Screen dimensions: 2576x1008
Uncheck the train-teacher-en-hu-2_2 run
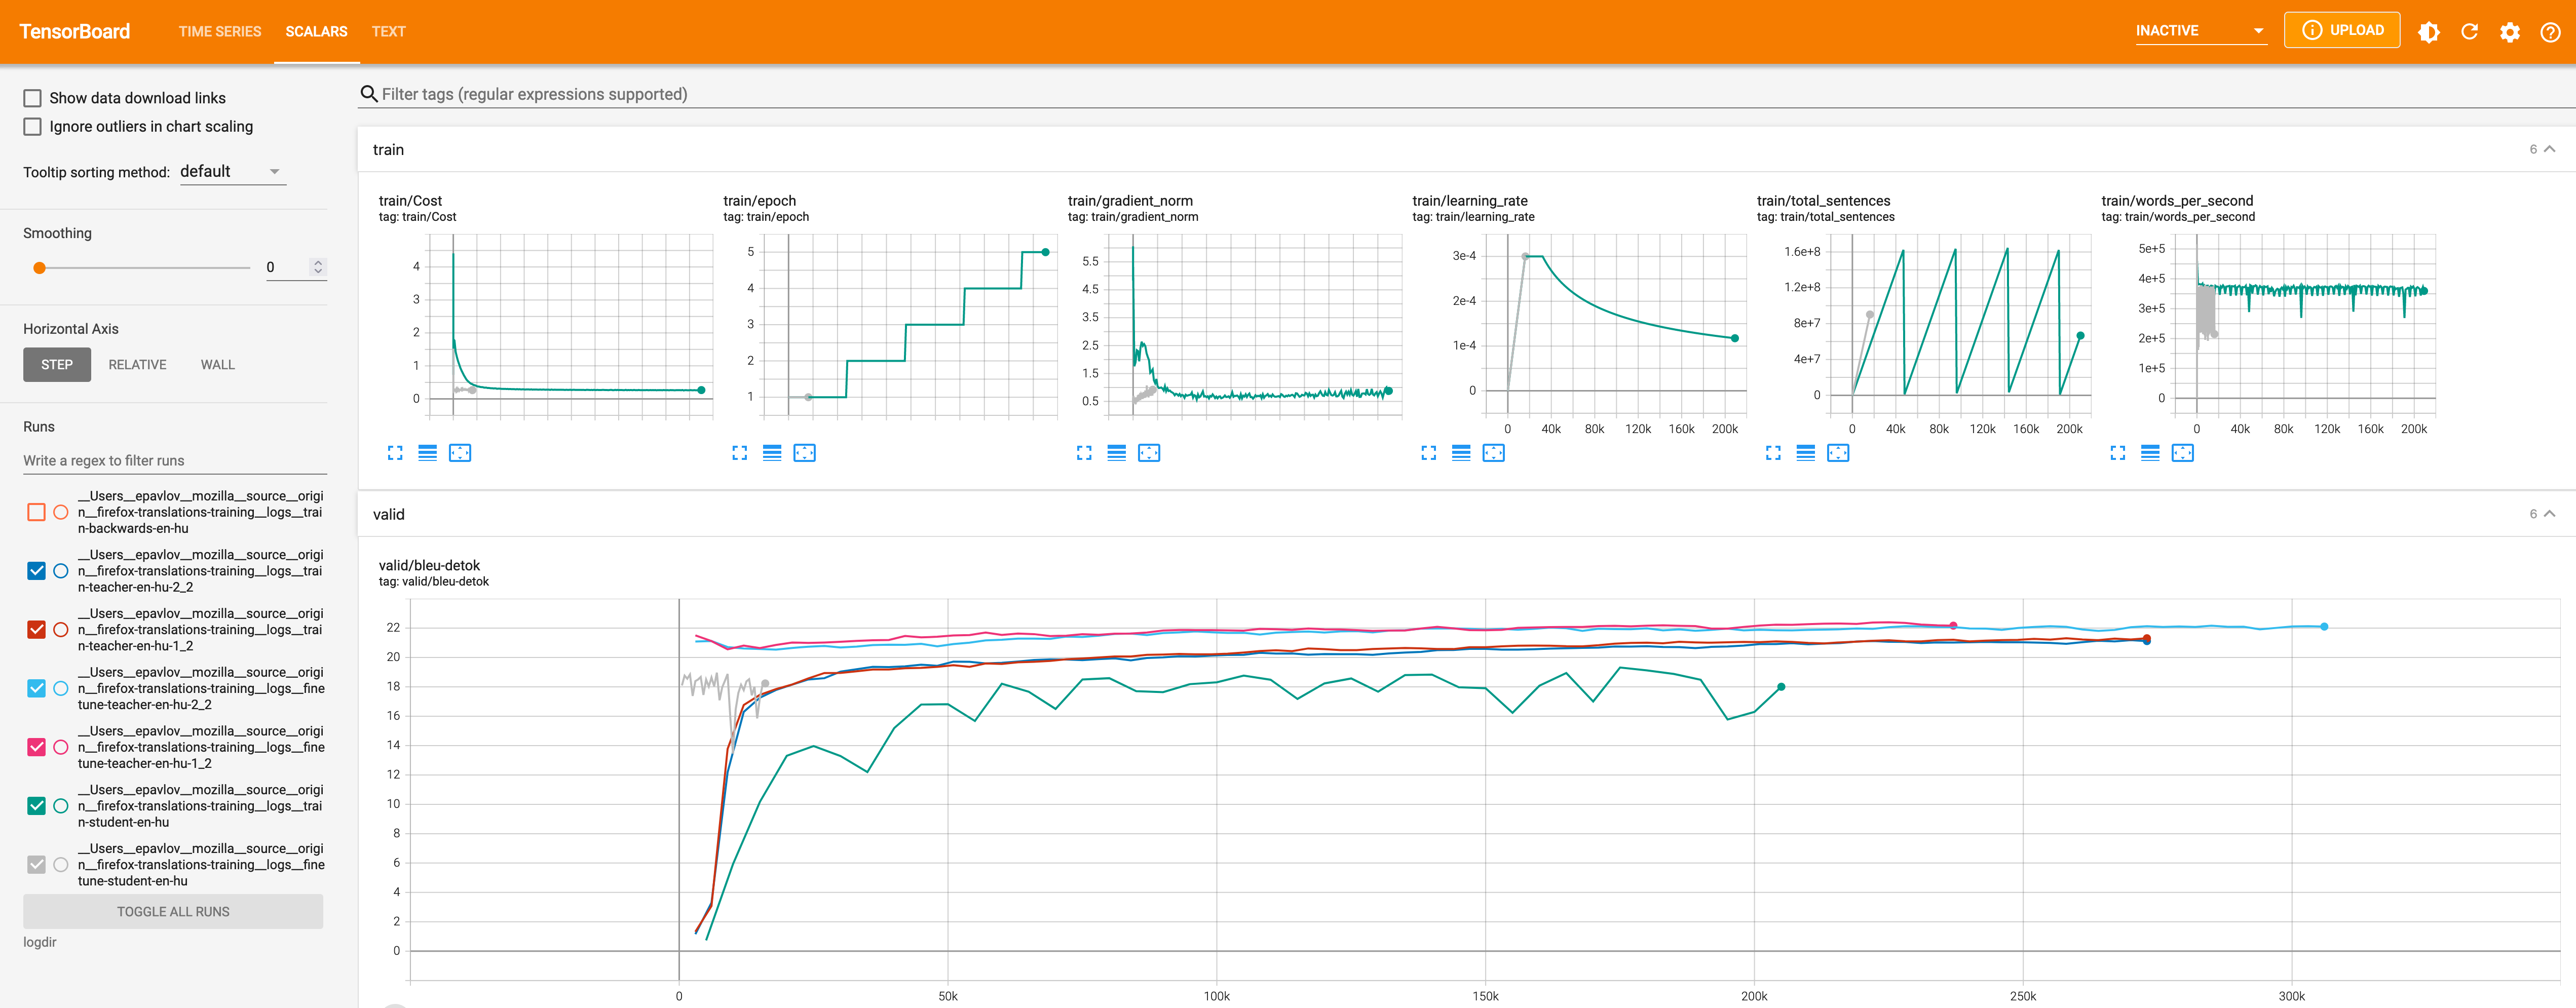[x=37, y=571]
